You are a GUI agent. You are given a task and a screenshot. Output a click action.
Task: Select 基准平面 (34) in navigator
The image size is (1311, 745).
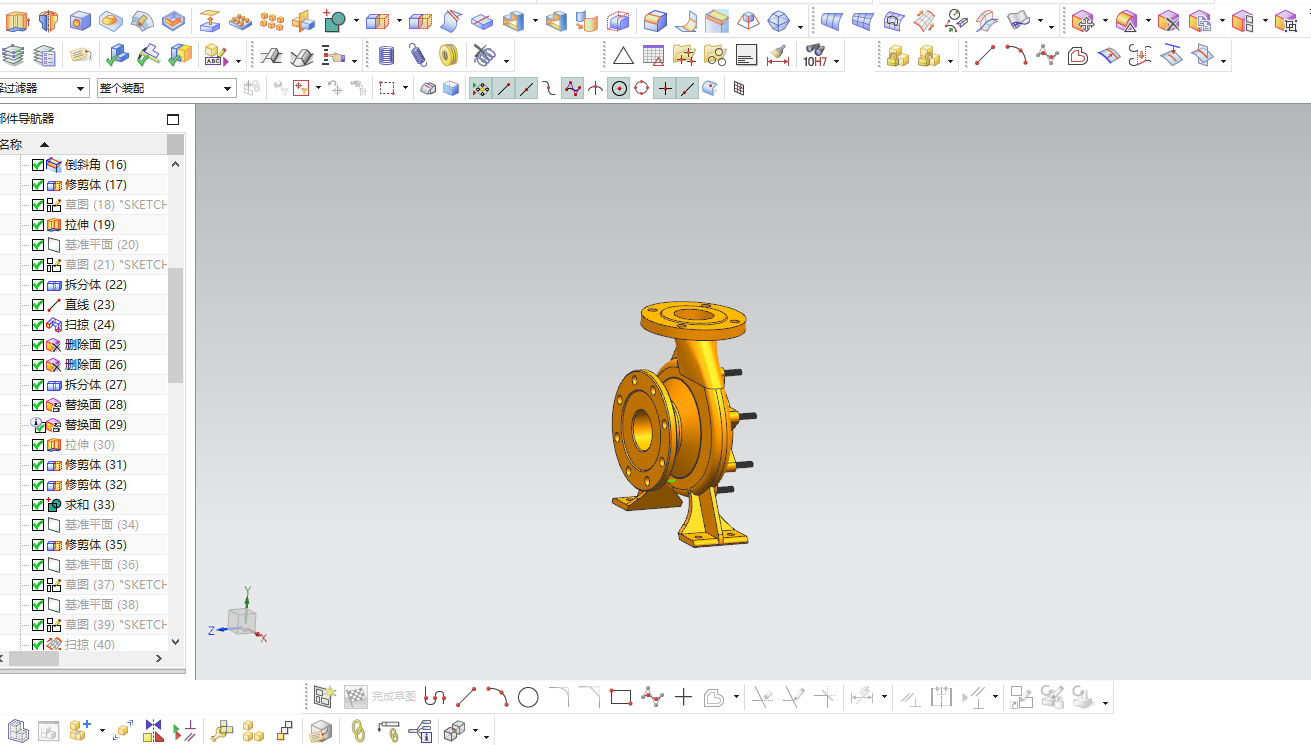click(x=102, y=525)
